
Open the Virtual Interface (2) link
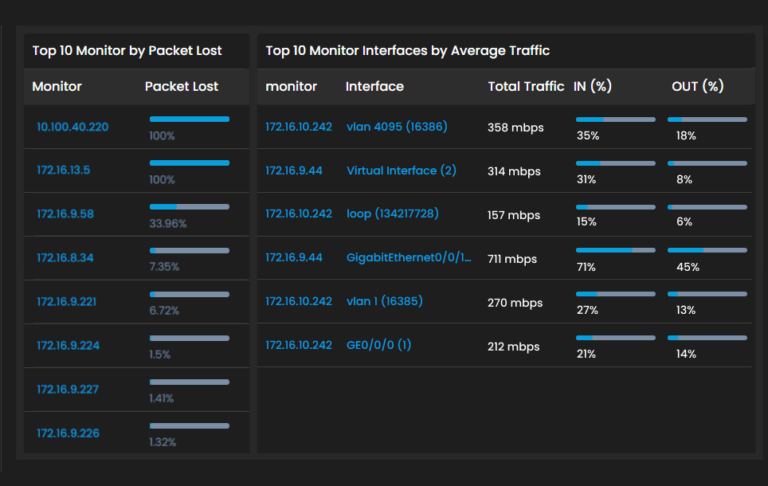point(401,170)
